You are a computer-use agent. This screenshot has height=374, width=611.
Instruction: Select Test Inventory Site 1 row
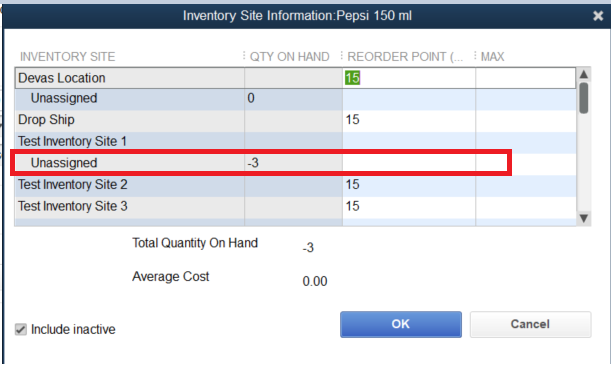click(295, 141)
